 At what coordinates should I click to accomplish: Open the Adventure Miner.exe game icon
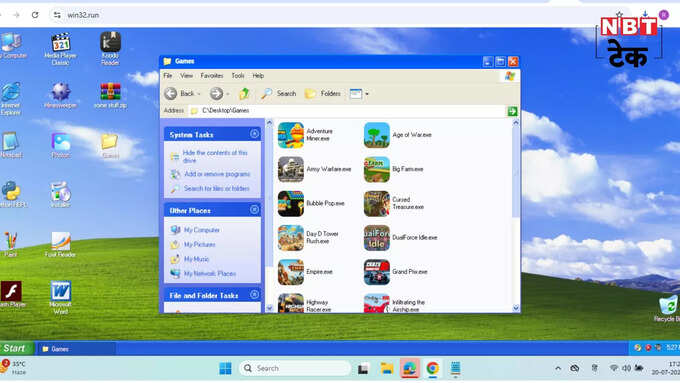click(291, 135)
